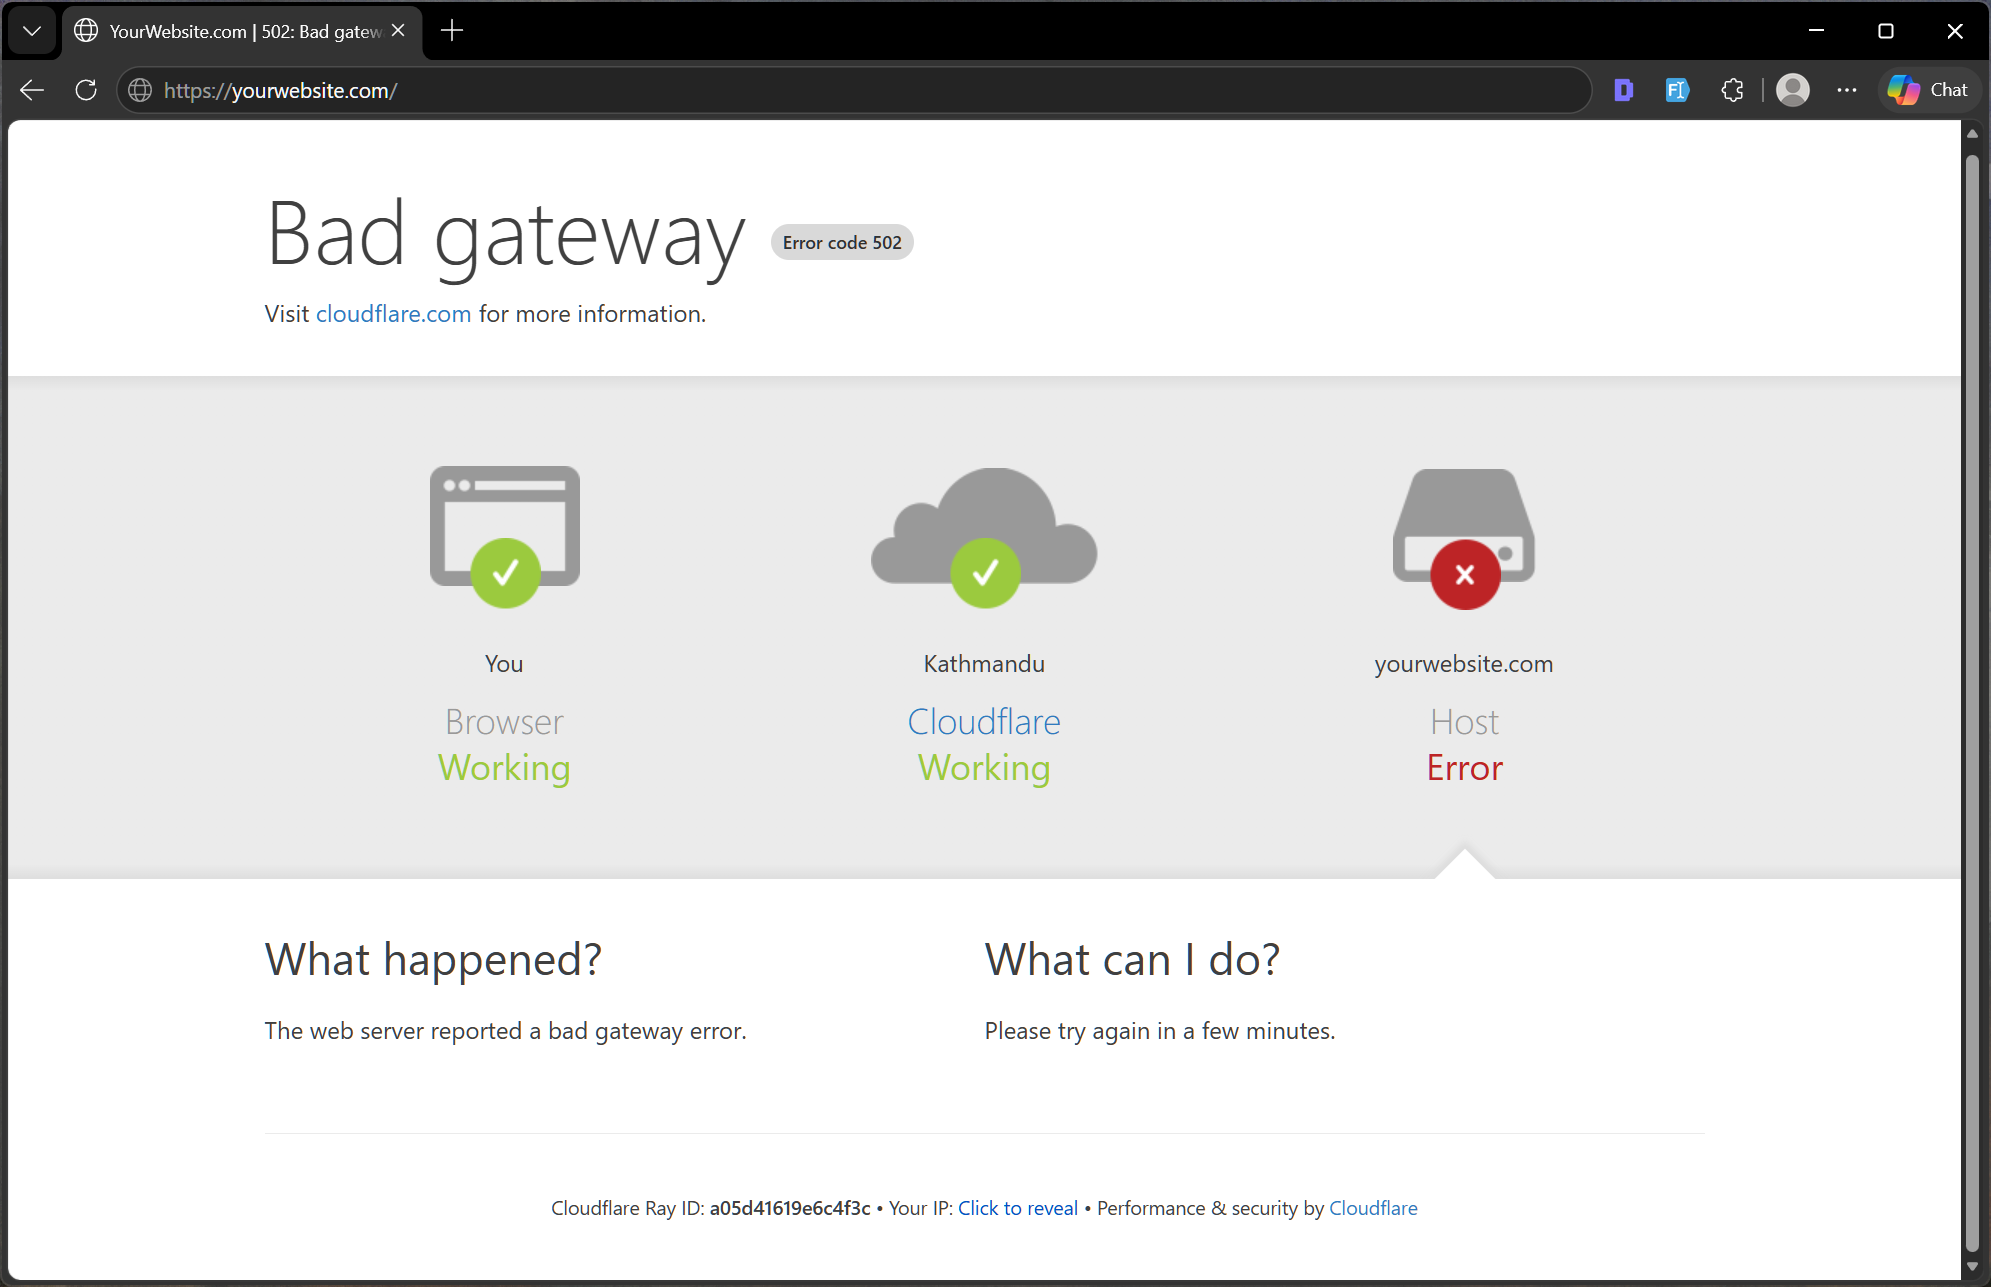The height and width of the screenshot is (1287, 1991).
Task: Click the browser window status icon with checkmark
Action: click(505, 537)
